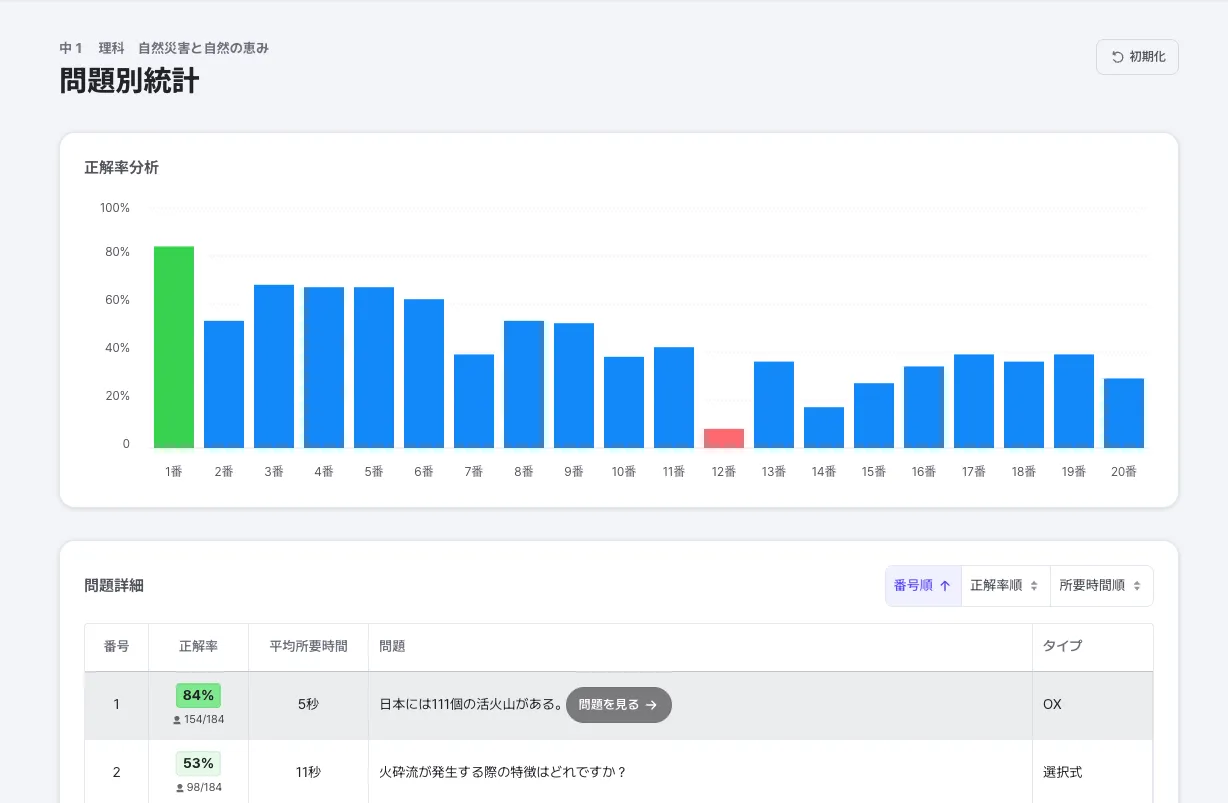Click the up arrow icon in 番号順

click(x=945, y=586)
